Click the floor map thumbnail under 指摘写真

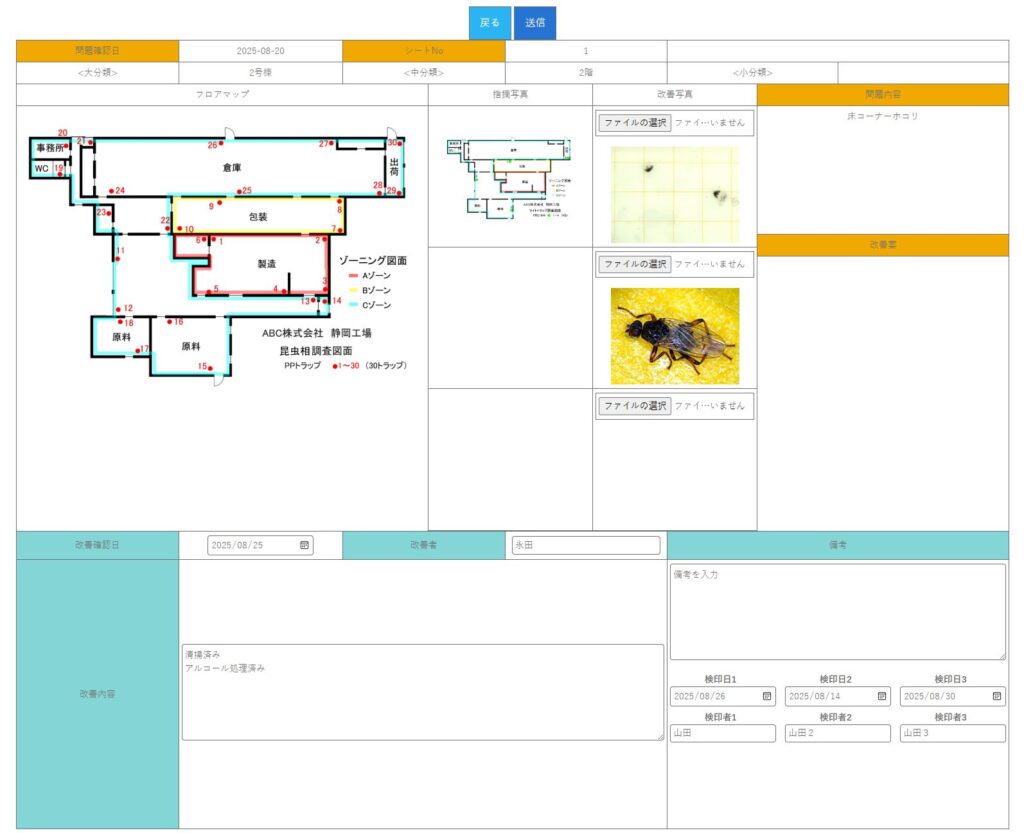pyautogui.click(x=510, y=176)
